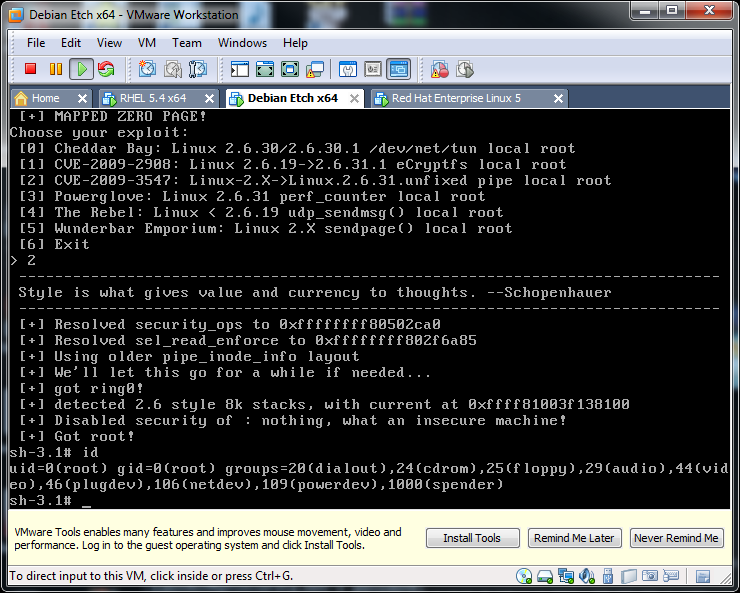Click the USB controller status icon
Image resolution: width=740 pixels, height=593 pixels.
pyautogui.click(x=607, y=576)
